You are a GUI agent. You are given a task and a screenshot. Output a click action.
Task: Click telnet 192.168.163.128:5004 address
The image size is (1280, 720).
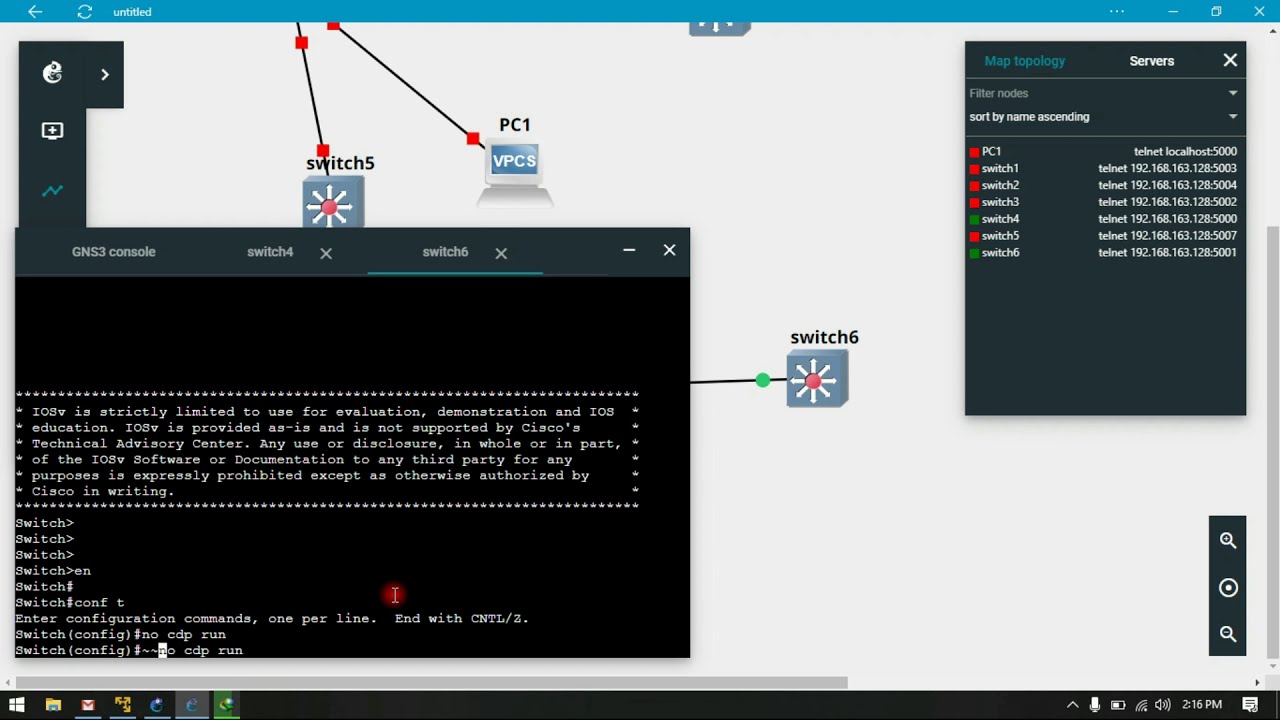coord(1167,186)
